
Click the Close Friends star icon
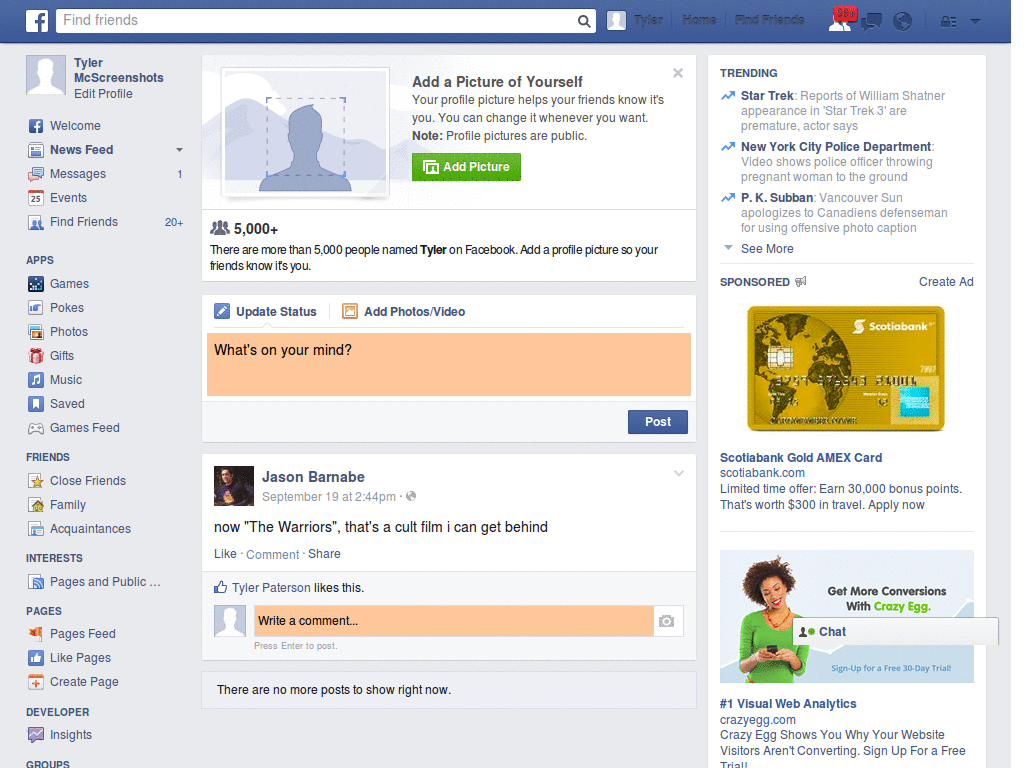click(x=36, y=481)
